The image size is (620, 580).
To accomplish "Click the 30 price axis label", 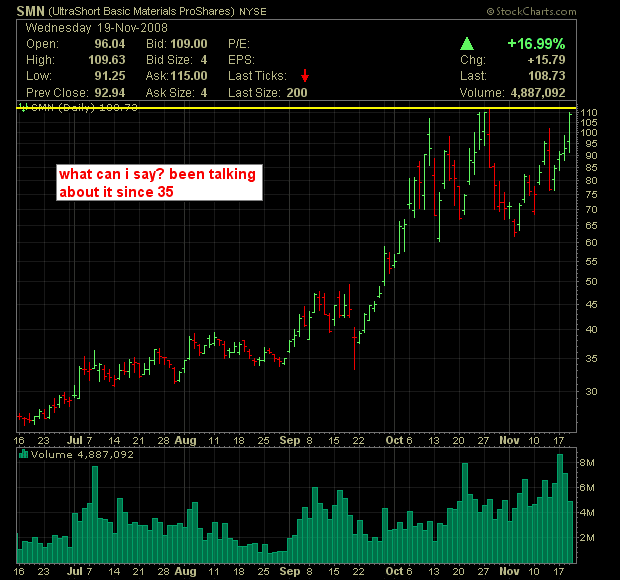I will coord(592,391).
